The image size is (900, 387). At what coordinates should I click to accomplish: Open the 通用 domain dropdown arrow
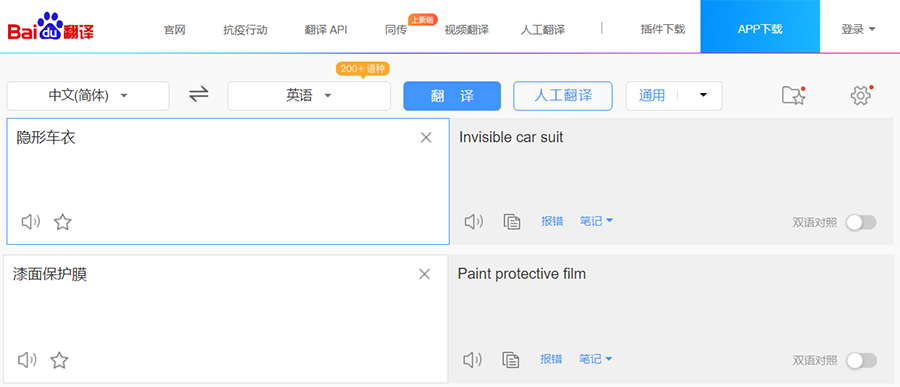click(x=703, y=95)
